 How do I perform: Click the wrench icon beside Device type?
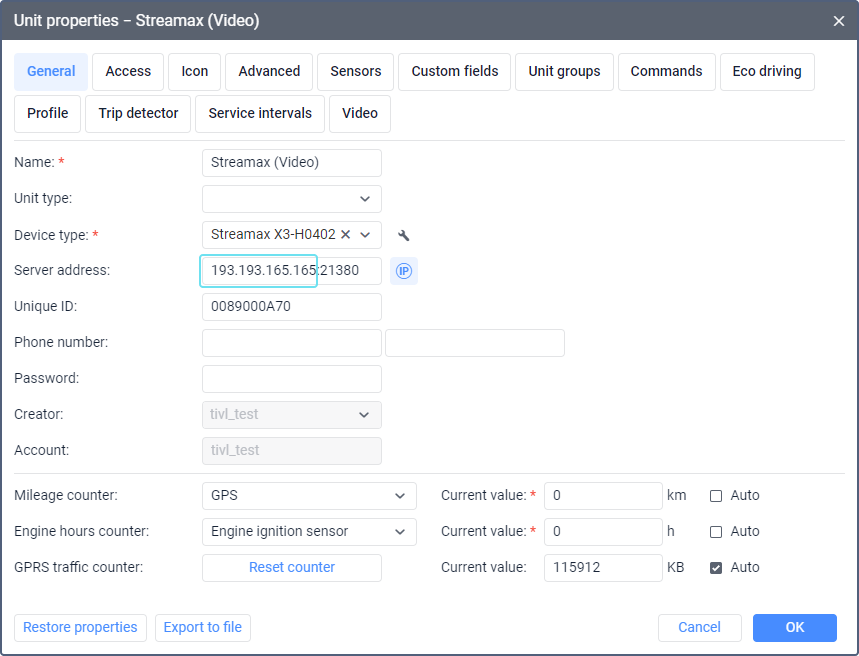pos(404,235)
